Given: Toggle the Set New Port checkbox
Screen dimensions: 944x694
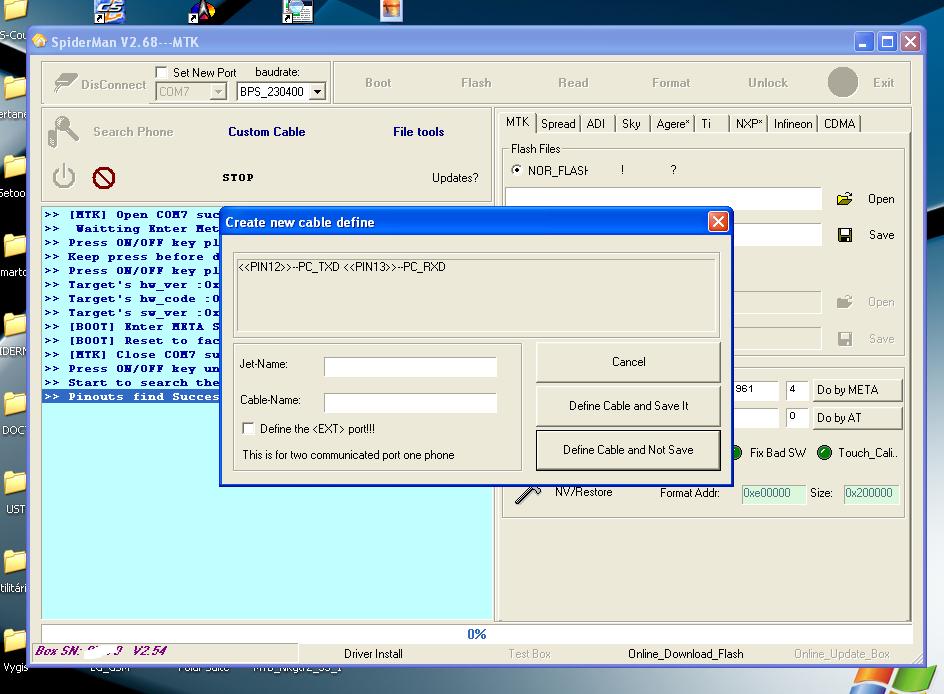Looking at the screenshot, I should coord(161,72).
